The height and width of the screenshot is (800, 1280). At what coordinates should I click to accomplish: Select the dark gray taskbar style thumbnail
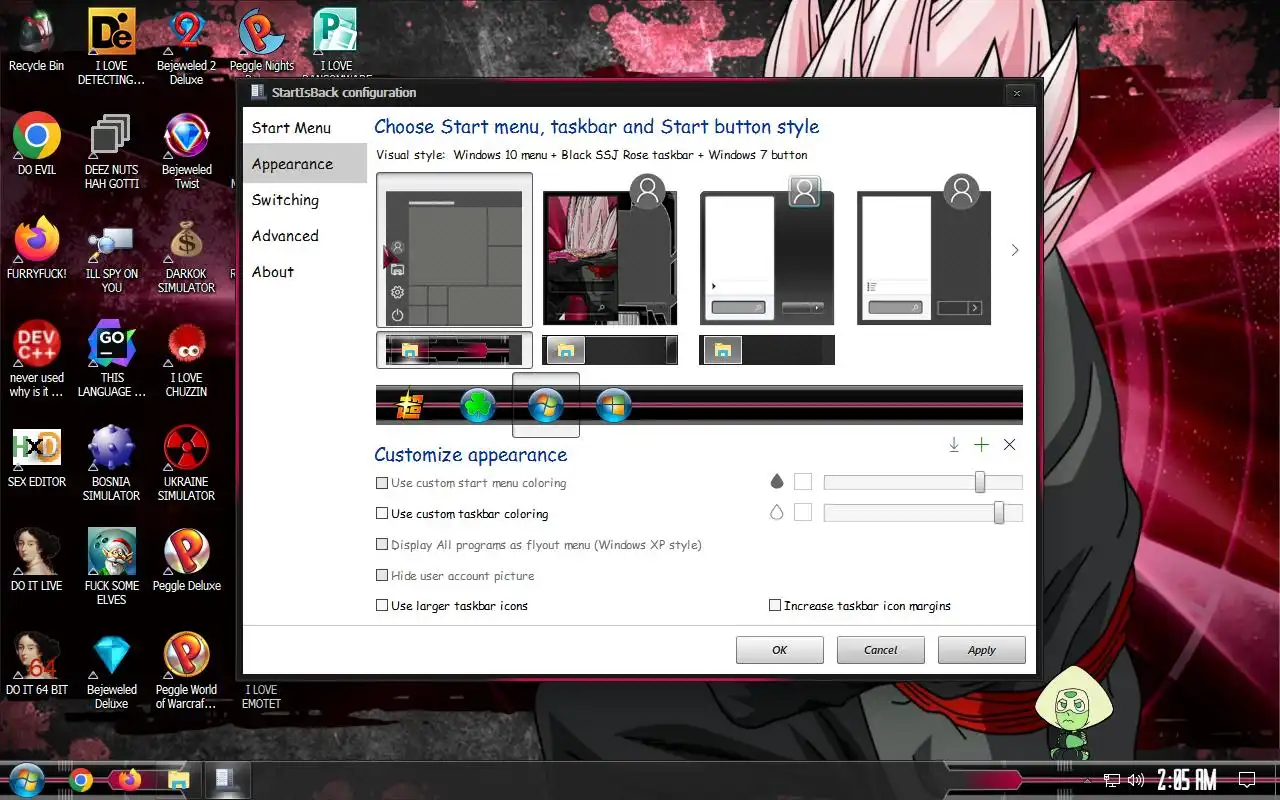610,350
